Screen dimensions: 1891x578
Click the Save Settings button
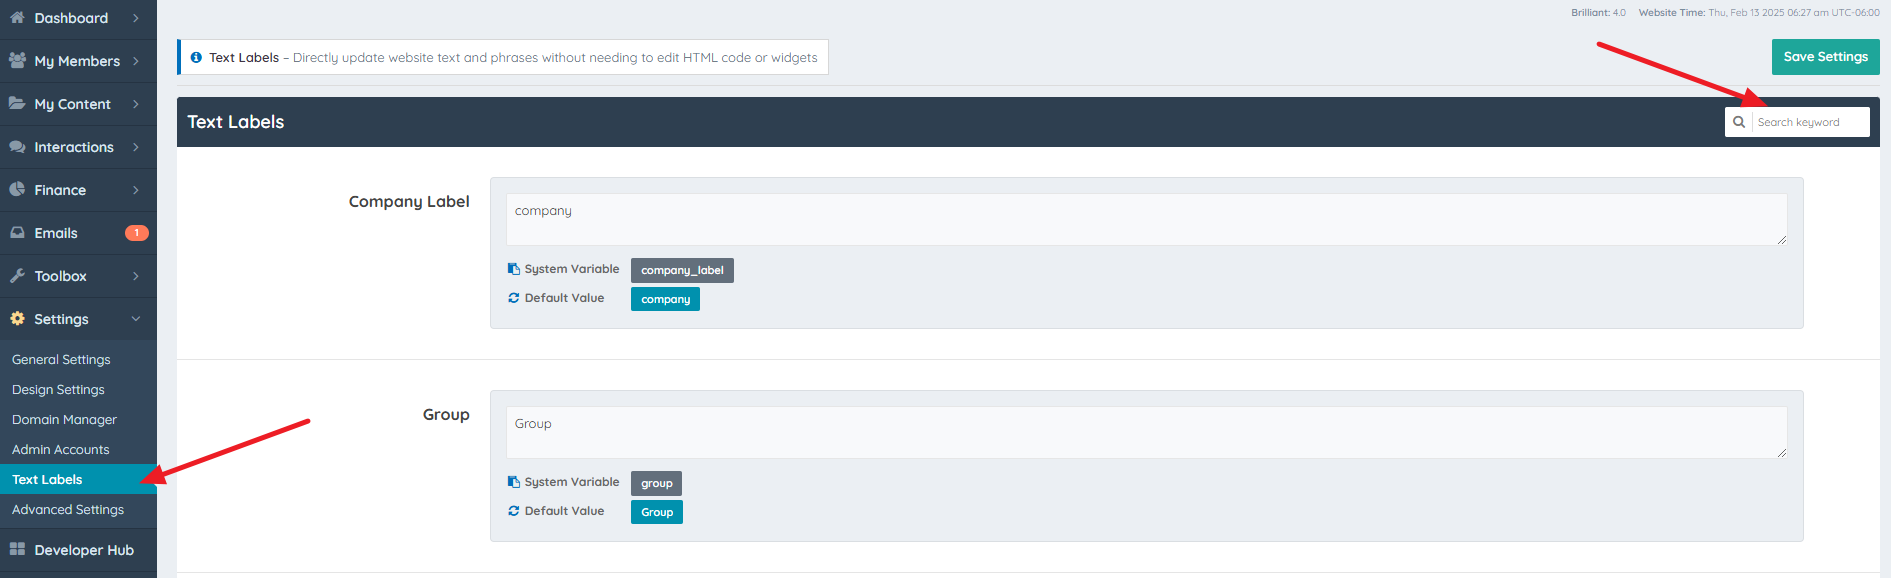[x=1825, y=57]
